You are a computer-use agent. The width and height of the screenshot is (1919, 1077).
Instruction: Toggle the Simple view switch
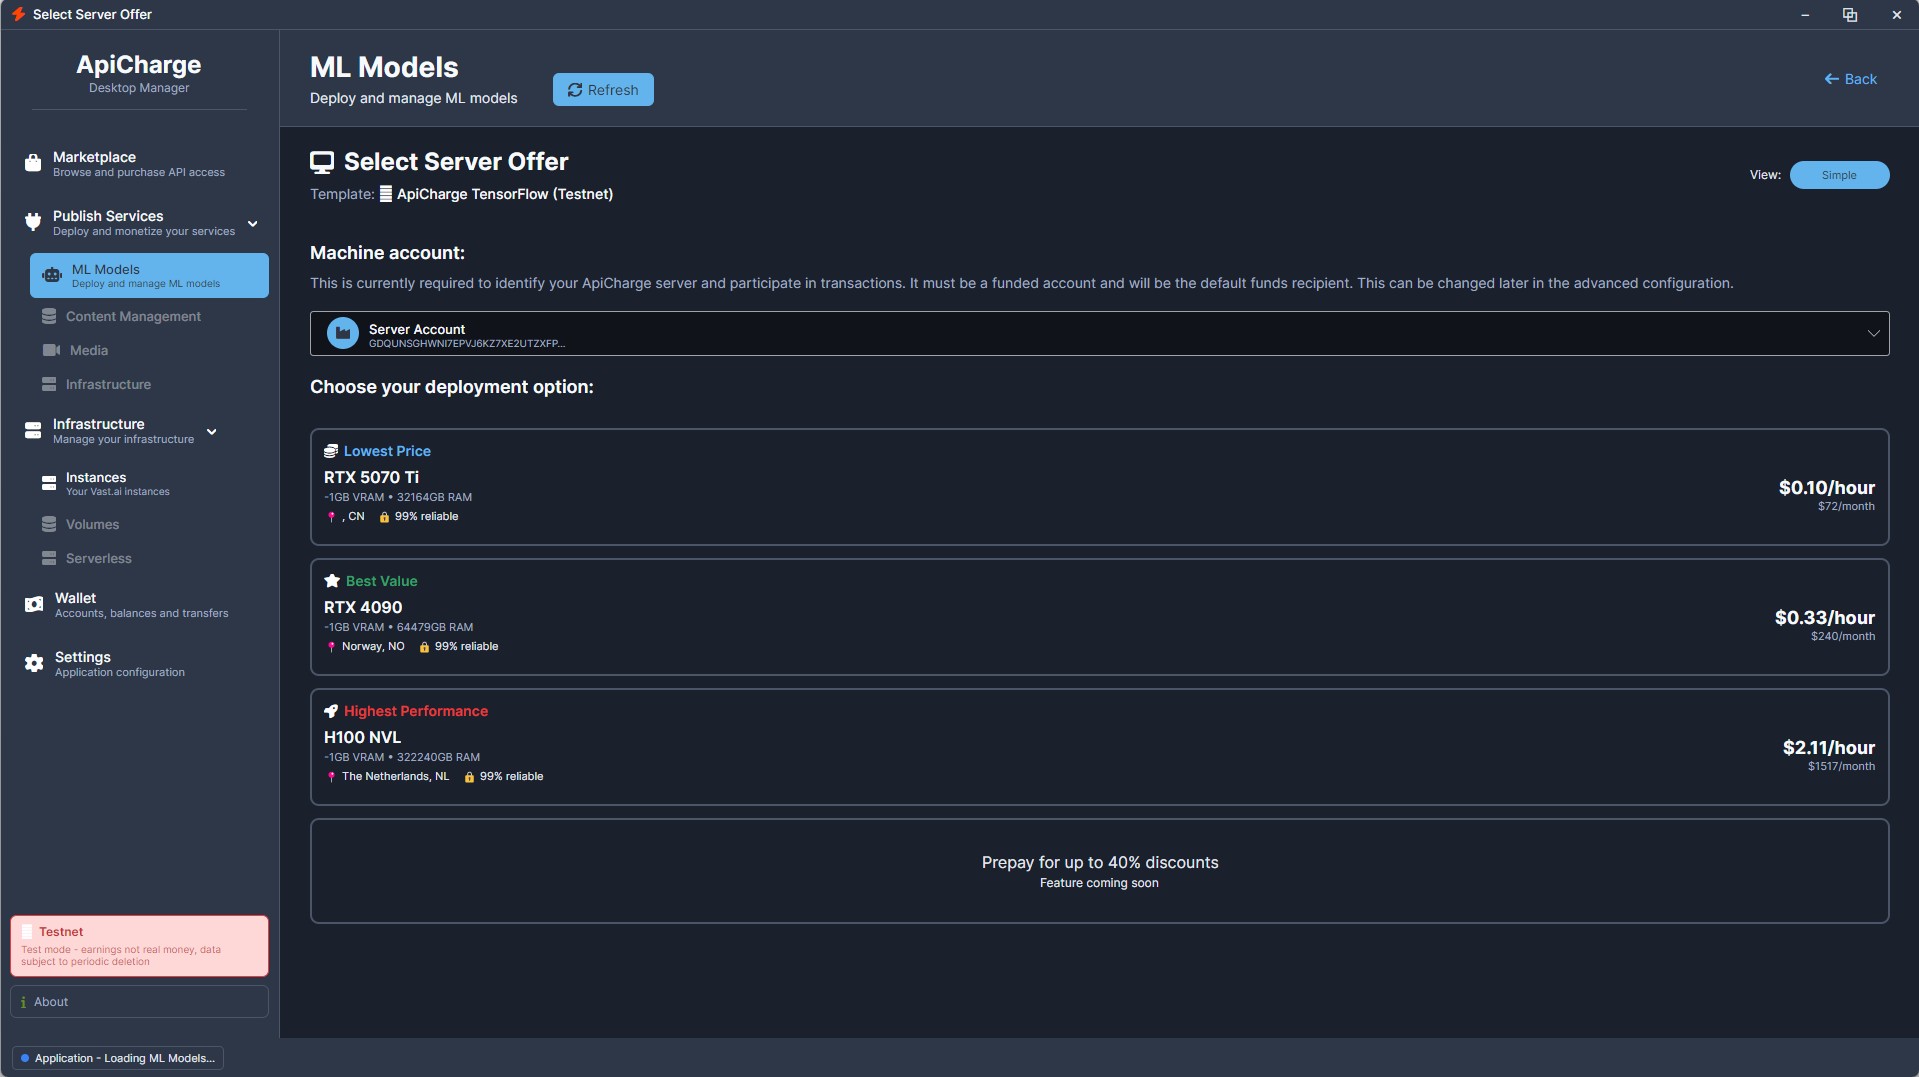pos(1838,175)
